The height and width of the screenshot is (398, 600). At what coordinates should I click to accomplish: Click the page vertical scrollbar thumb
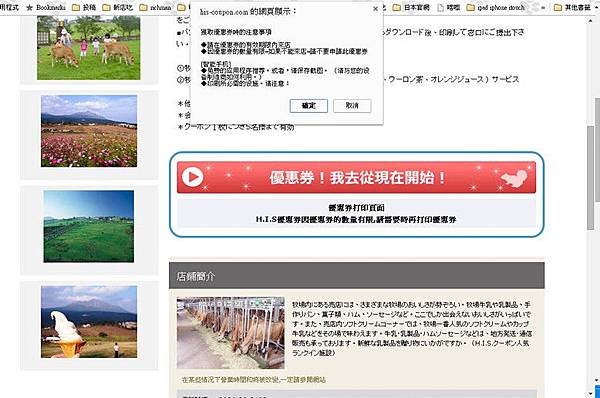591,178
